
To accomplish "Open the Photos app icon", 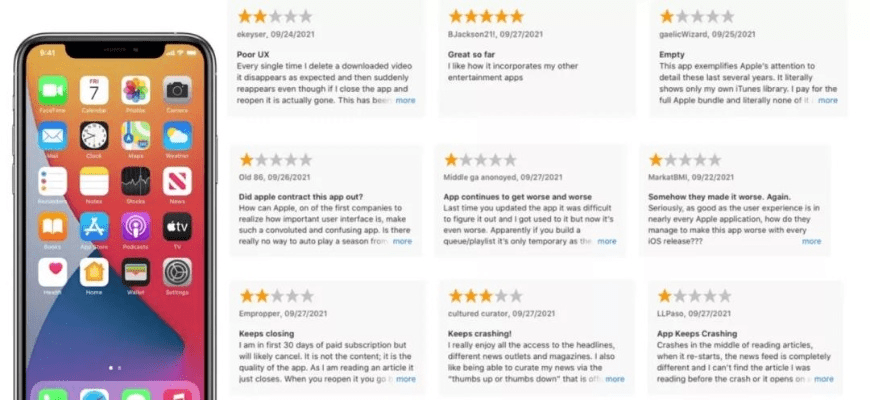I will click(135, 90).
